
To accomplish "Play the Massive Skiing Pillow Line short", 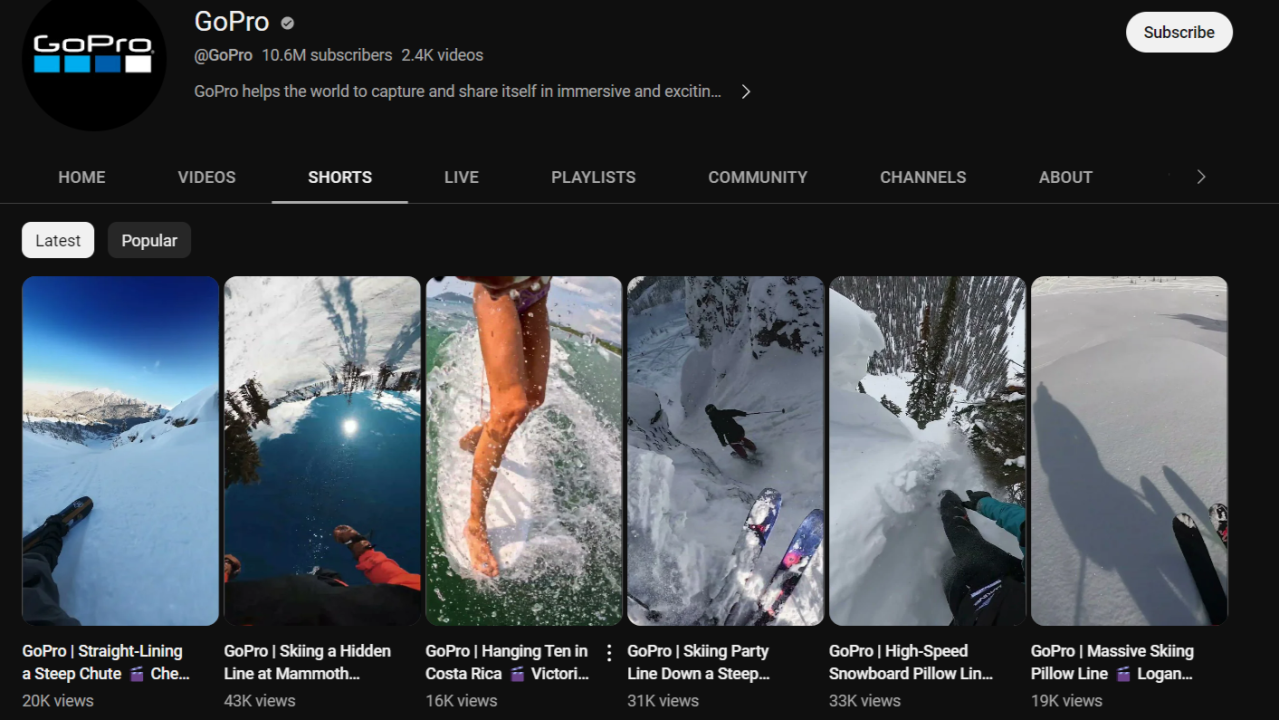I will coord(1128,450).
